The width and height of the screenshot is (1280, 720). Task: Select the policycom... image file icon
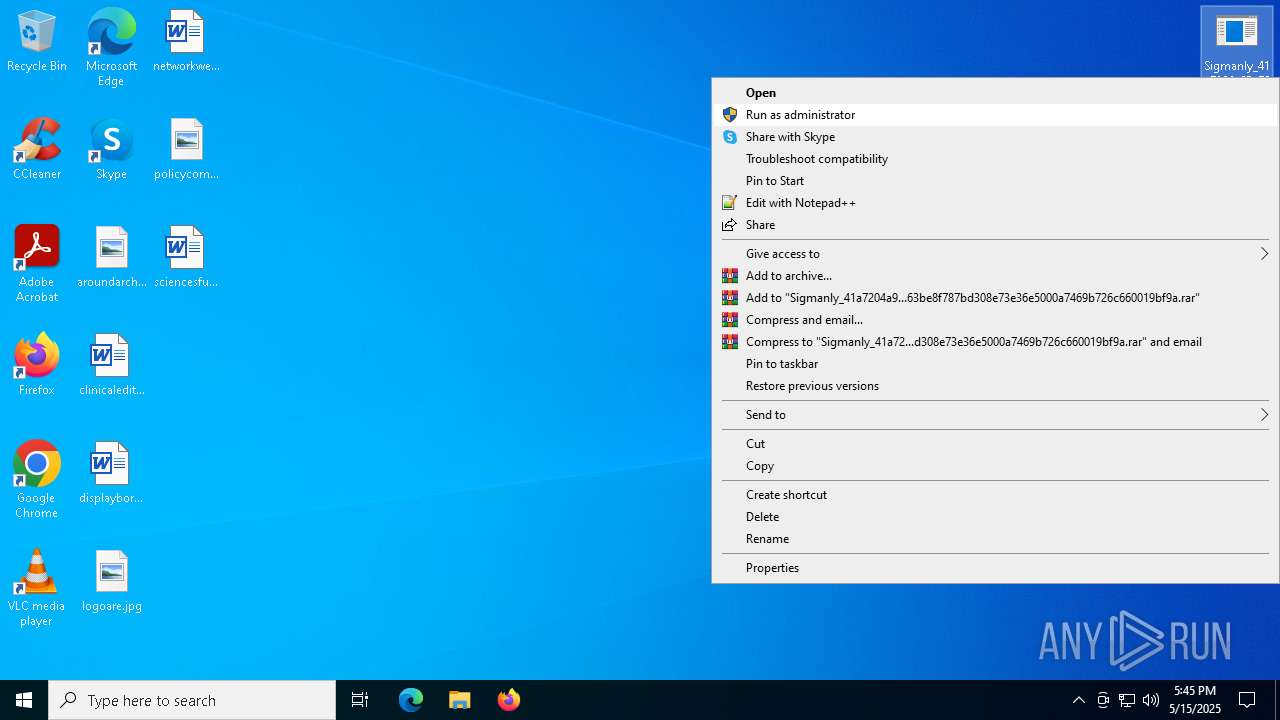point(186,150)
